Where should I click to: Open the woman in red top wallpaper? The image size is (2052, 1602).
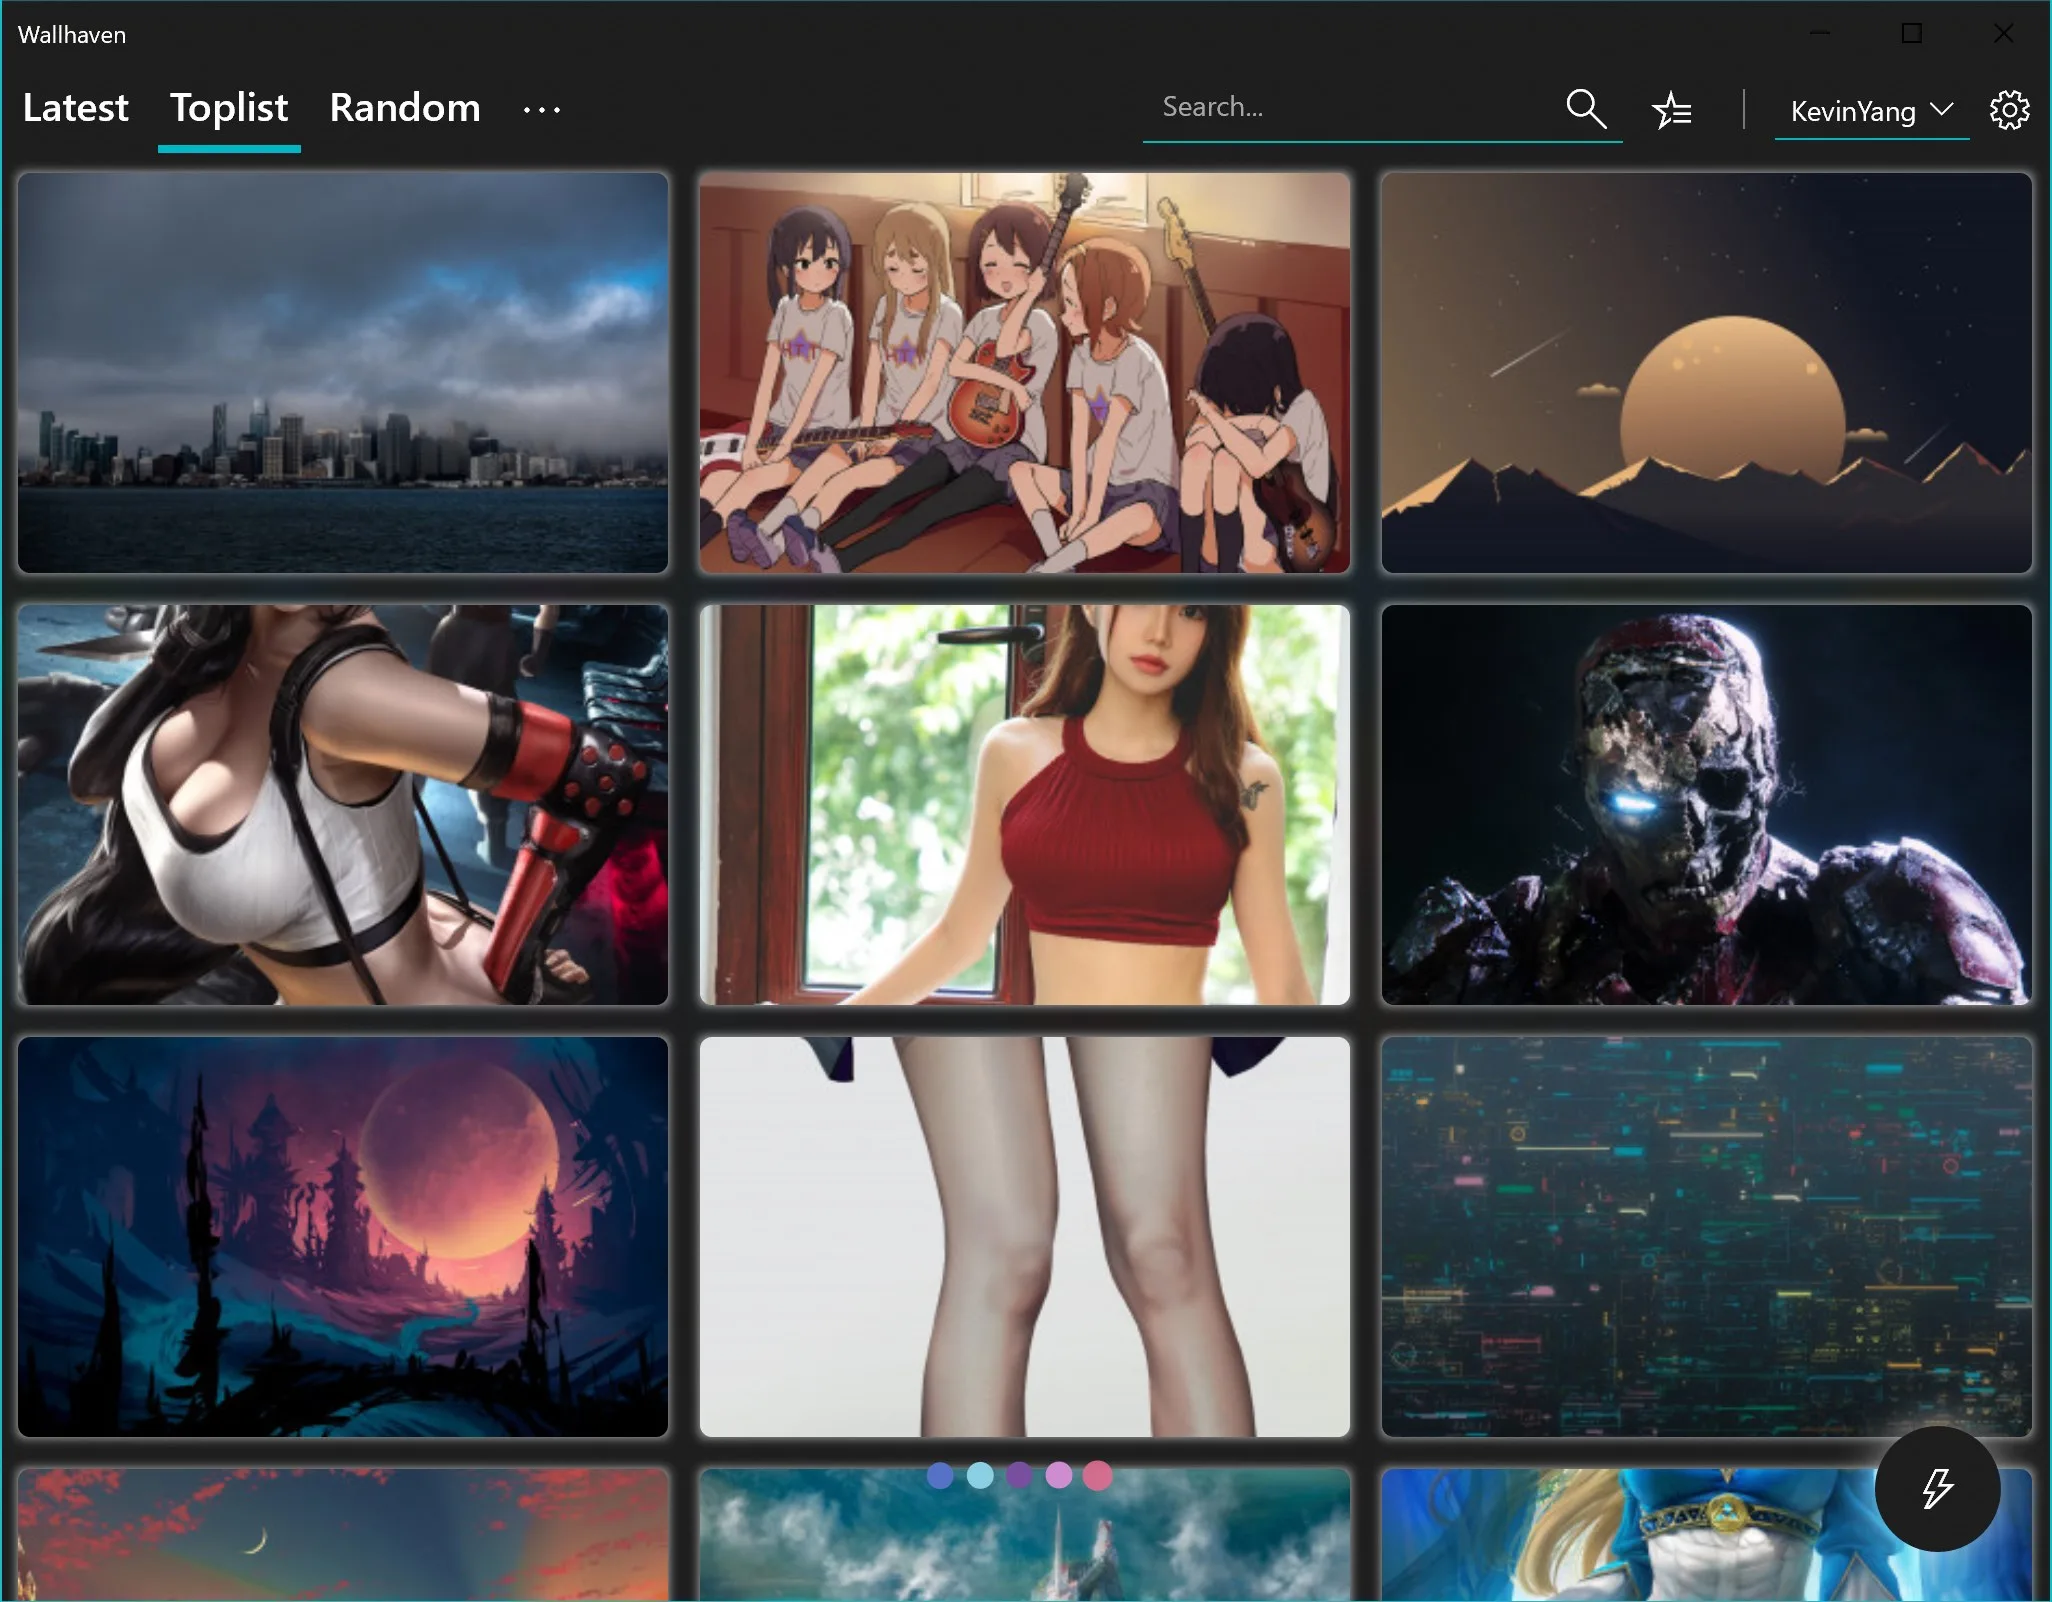coord(1025,804)
